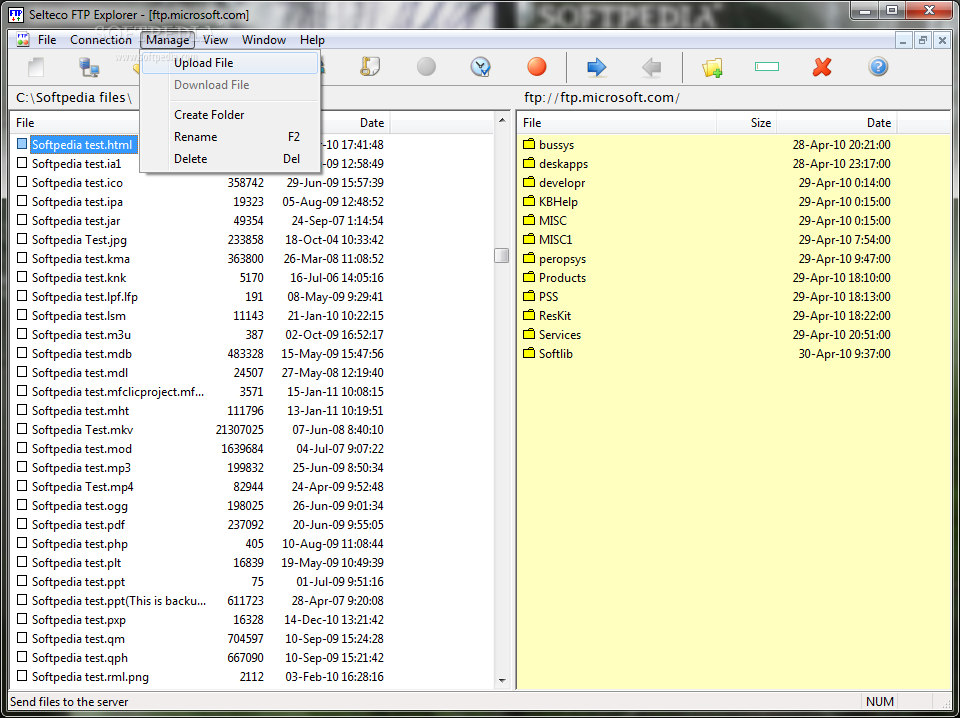Click the Softlib folder icon
Screen dimensions: 960x718
pyautogui.click(x=530, y=353)
